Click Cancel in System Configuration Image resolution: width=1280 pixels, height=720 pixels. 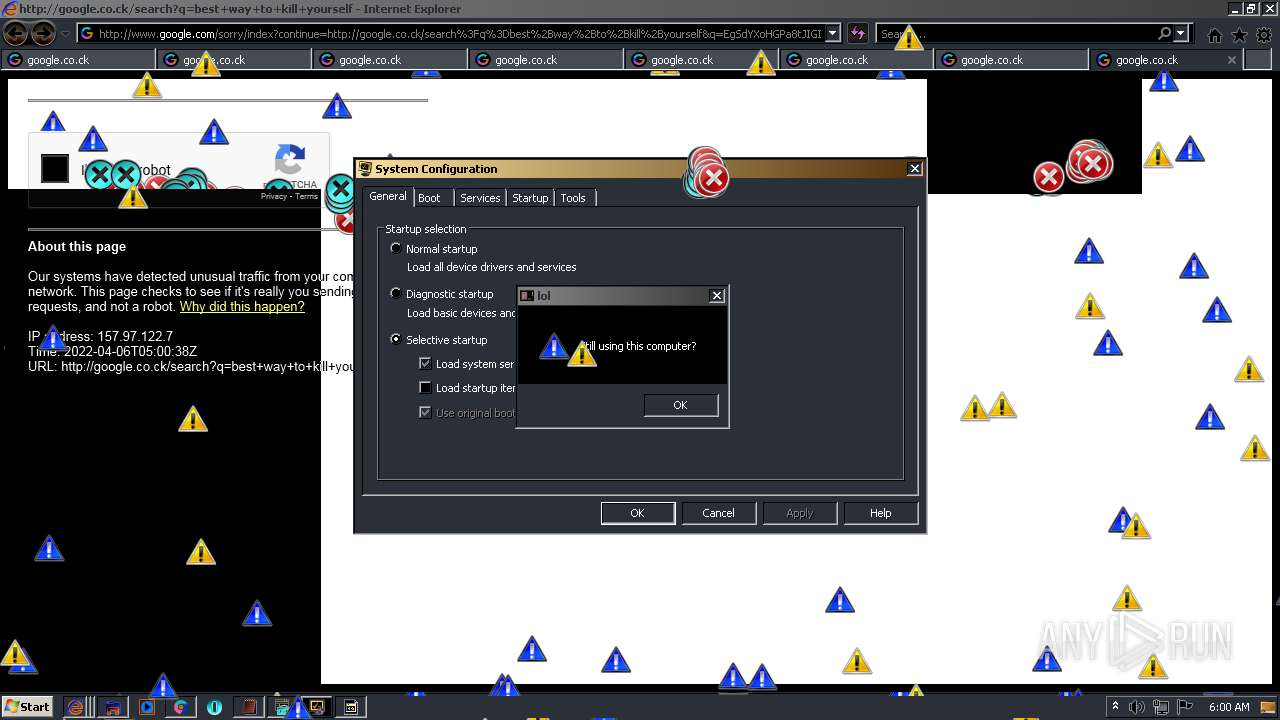coord(718,513)
